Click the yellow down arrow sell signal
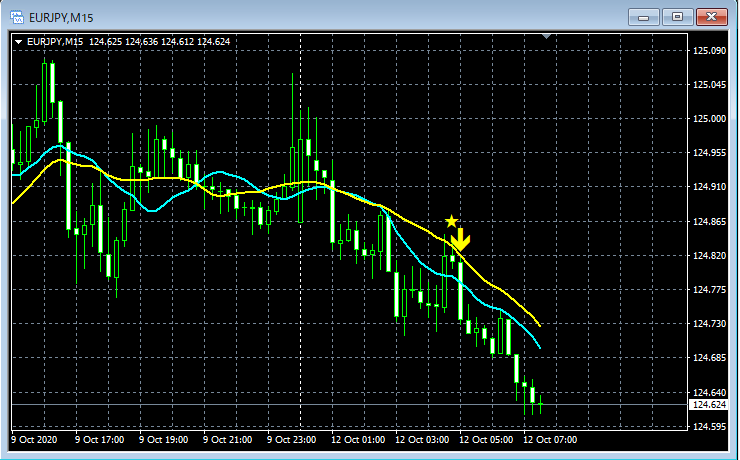The height and width of the screenshot is (460, 740). tap(460, 240)
